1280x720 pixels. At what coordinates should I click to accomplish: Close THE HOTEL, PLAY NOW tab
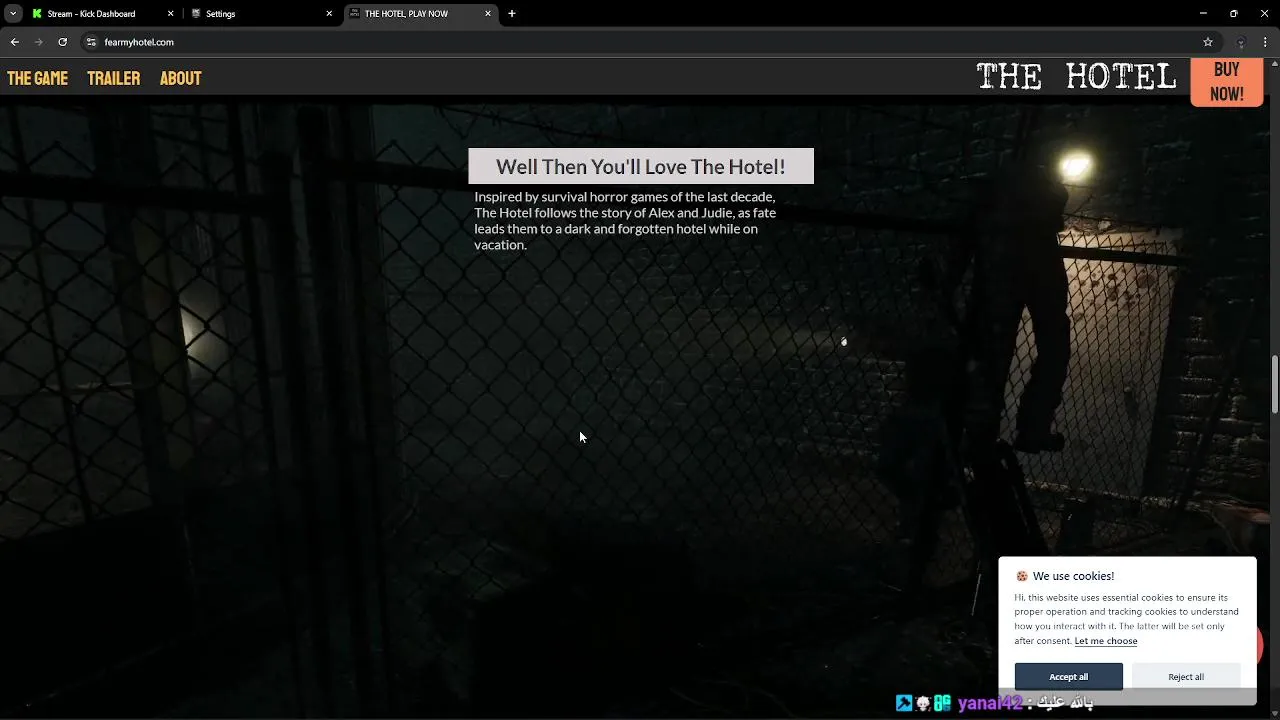(488, 14)
